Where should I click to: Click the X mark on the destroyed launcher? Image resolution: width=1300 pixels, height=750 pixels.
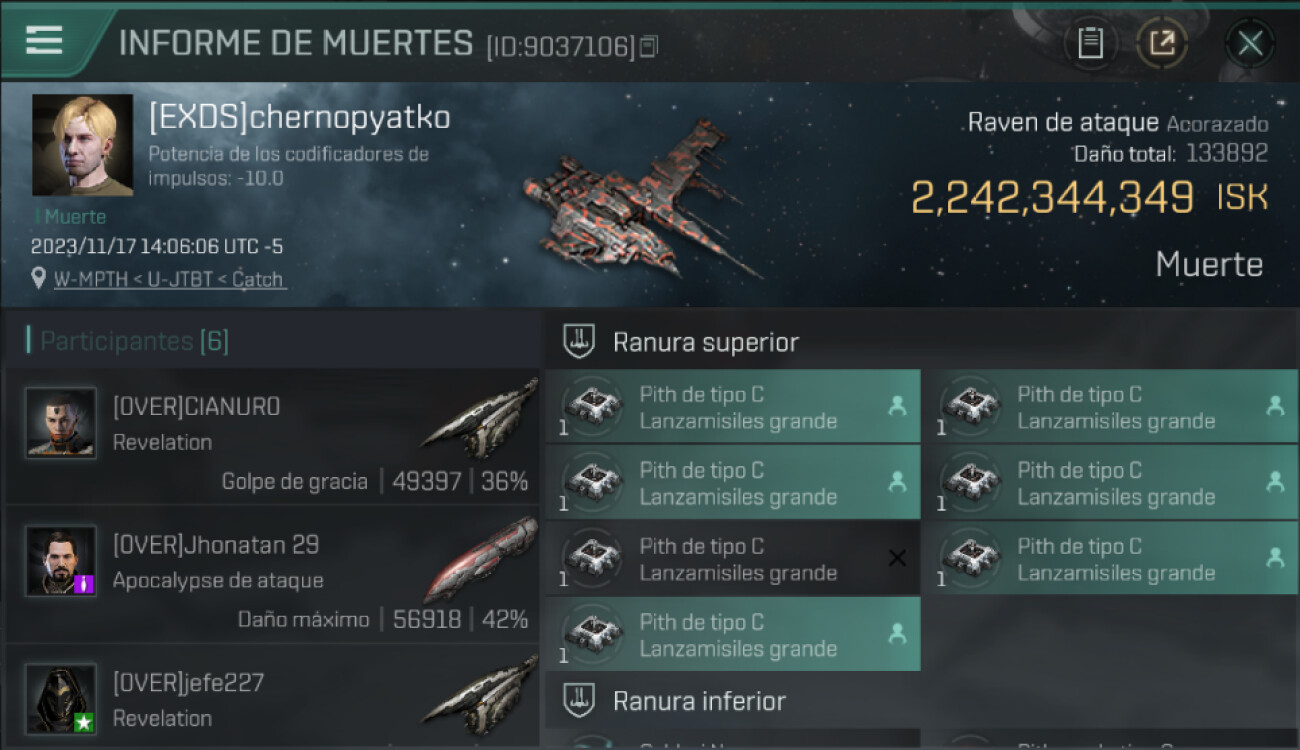[897, 558]
